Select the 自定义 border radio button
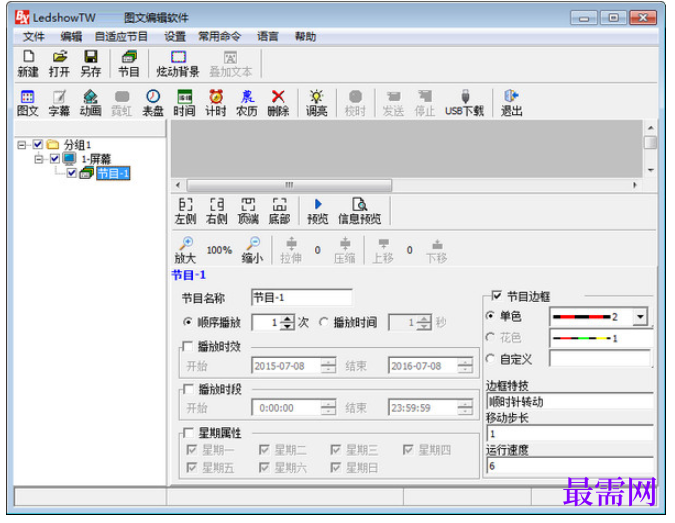 tap(490, 359)
